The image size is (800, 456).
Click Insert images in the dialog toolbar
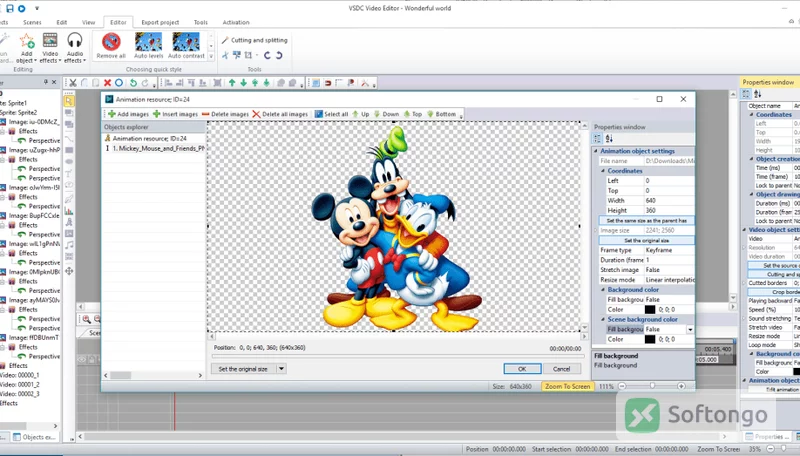pos(175,114)
